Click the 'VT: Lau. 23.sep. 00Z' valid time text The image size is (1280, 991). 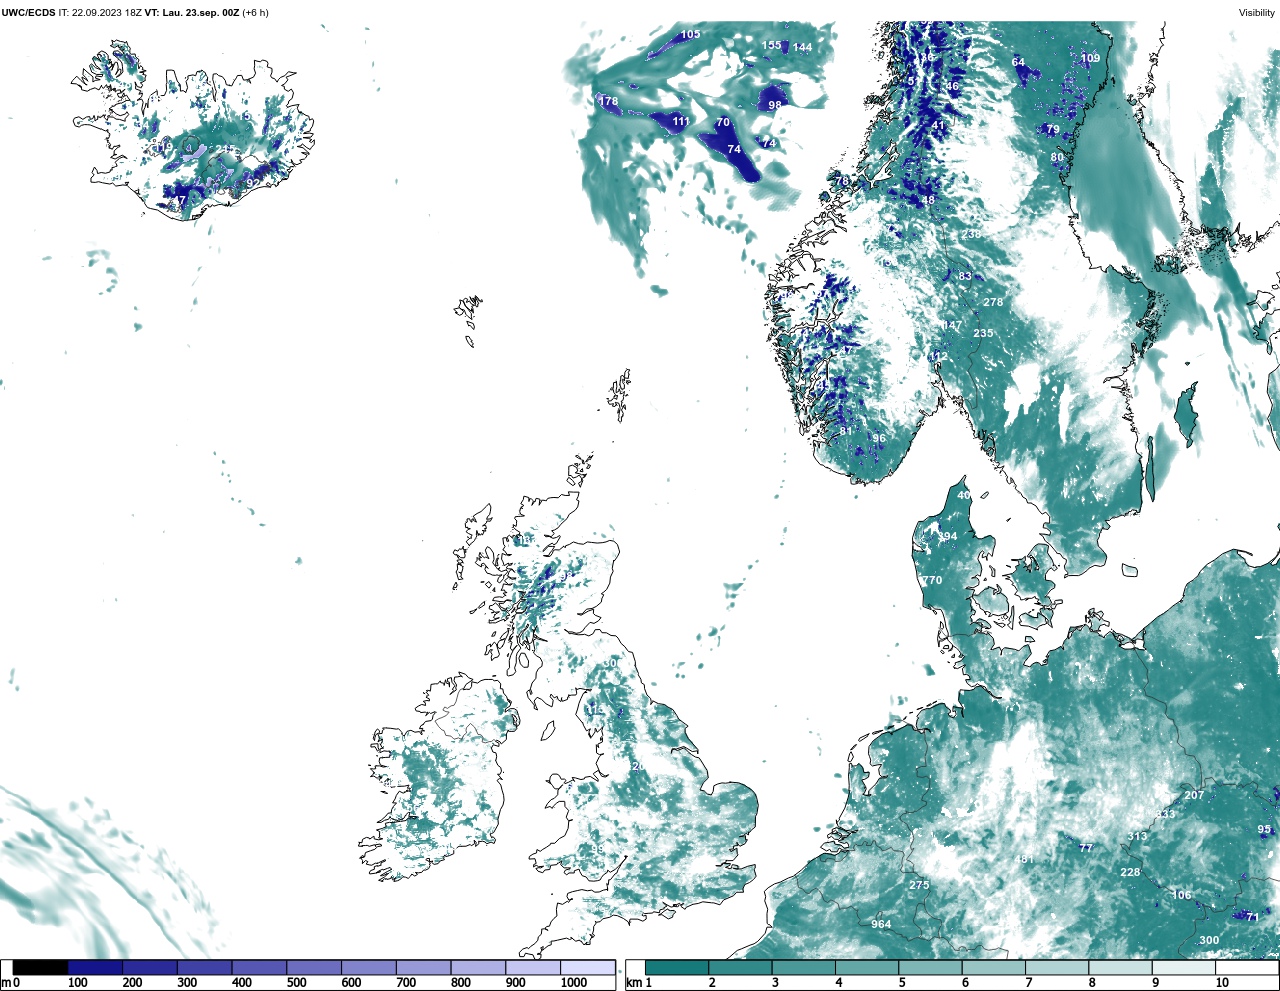[192, 13]
